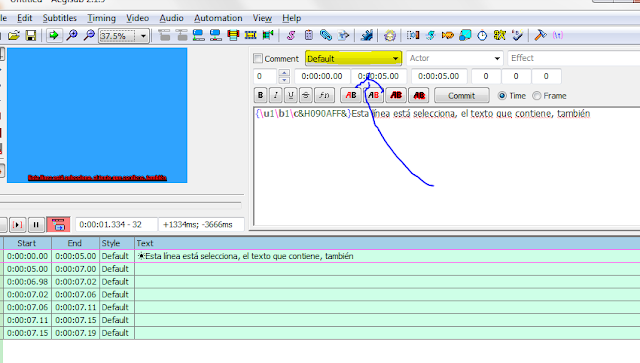Viewport: 640px width, 363px height.
Task: Click the Fn font face button
Action: [324, 95]
